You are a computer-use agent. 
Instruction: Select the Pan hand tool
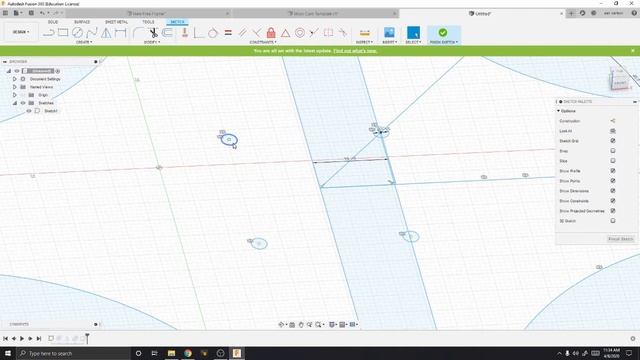click(301, 324)
